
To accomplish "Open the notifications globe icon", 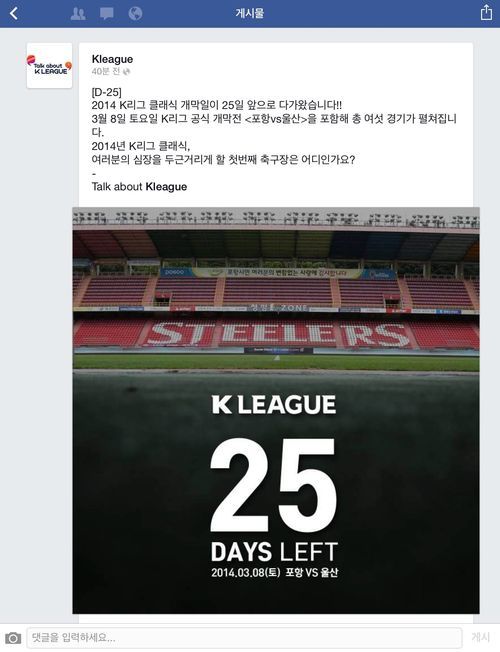I will pyautogui.click(x=135, y=14).
